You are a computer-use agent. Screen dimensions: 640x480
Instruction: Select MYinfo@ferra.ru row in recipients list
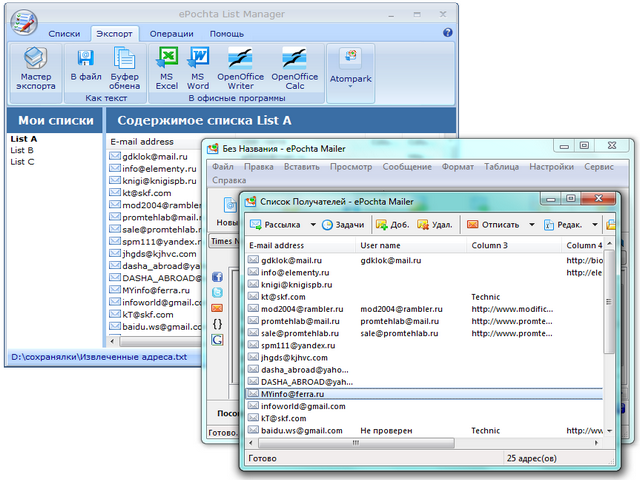pos(424,394)
